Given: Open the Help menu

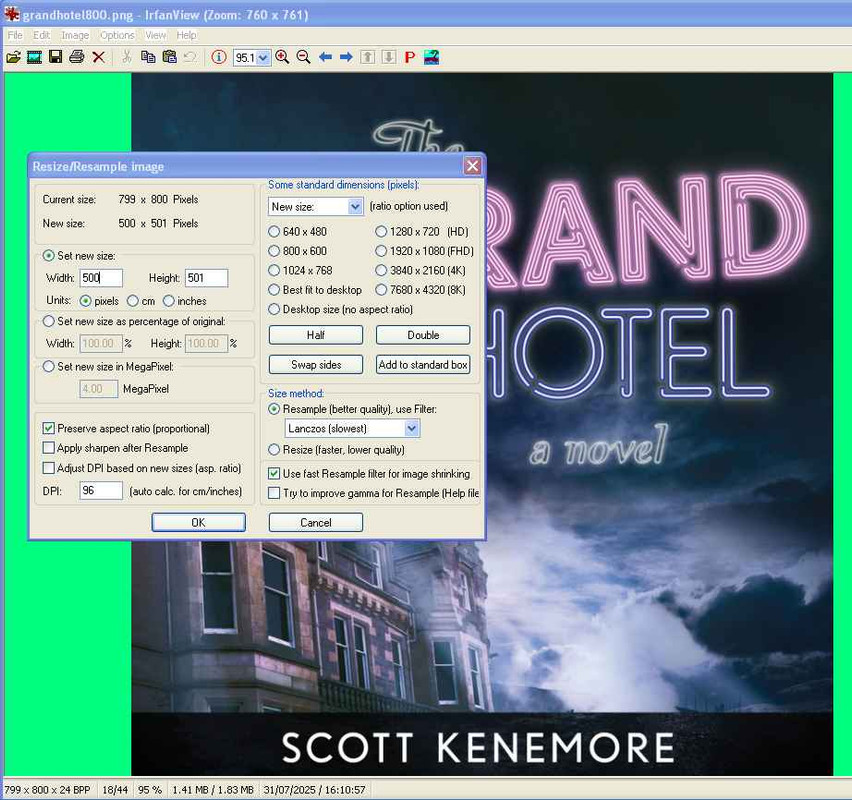Looking at the screenshot, I should 186,35.
